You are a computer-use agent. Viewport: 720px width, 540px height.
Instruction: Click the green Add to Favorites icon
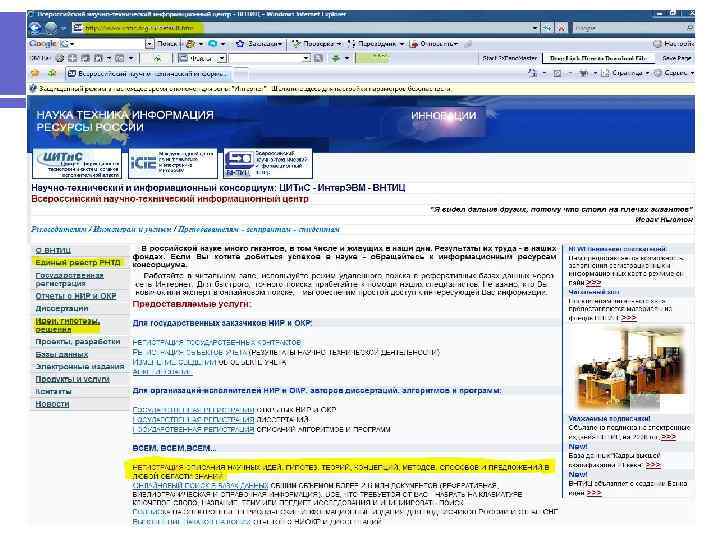[52, 73]
